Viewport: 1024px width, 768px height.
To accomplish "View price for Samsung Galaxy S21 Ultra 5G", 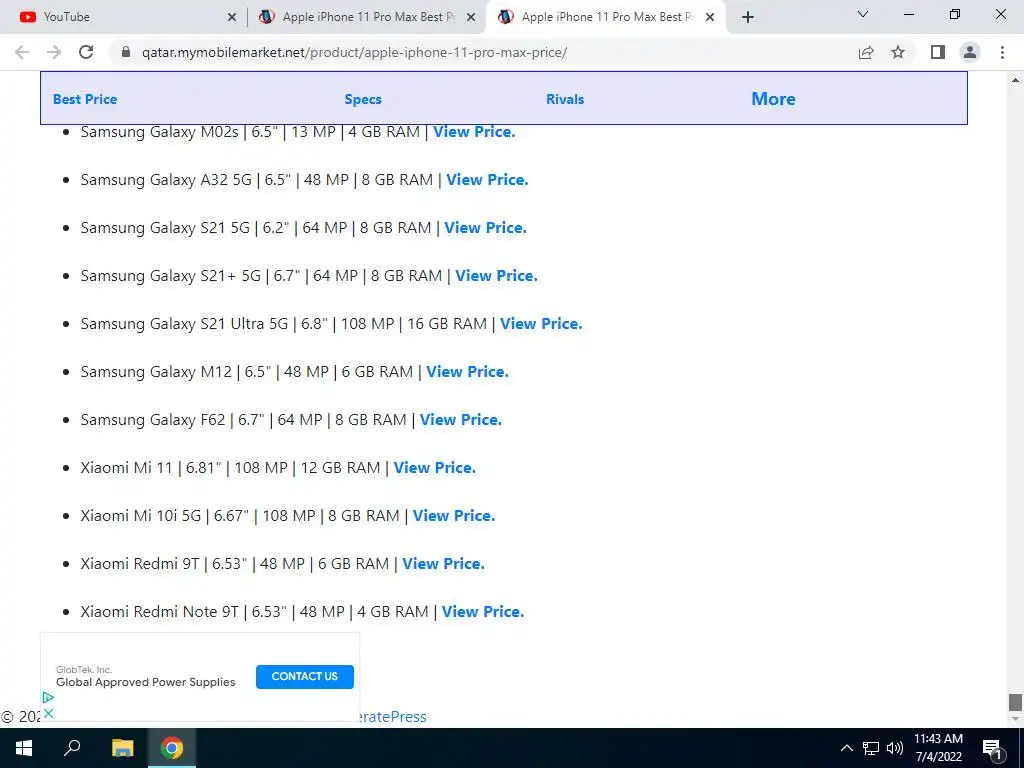I will coord(541,324).
